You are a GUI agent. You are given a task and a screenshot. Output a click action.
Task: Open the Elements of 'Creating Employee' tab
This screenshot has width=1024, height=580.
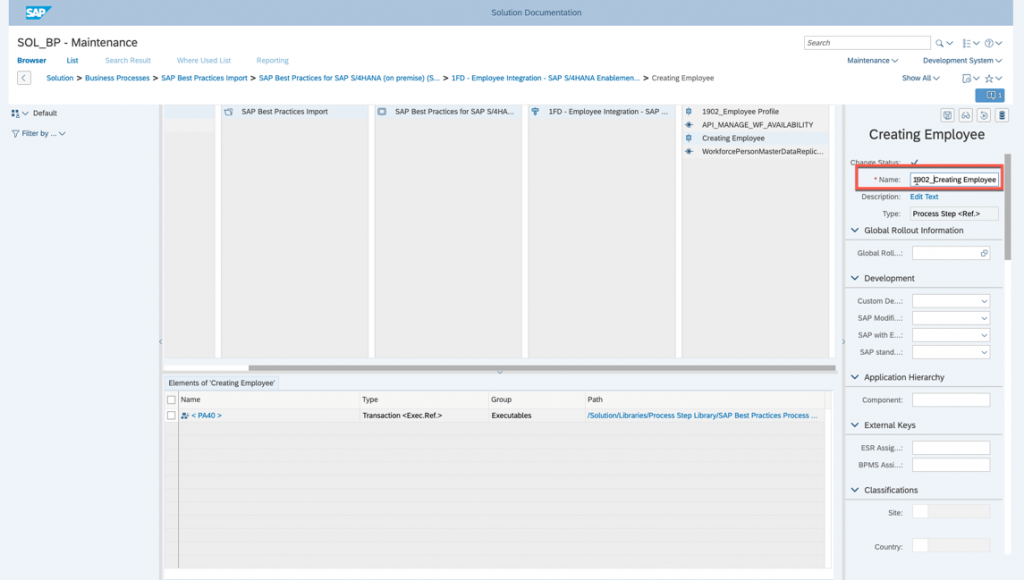click(x=221, y=383)
